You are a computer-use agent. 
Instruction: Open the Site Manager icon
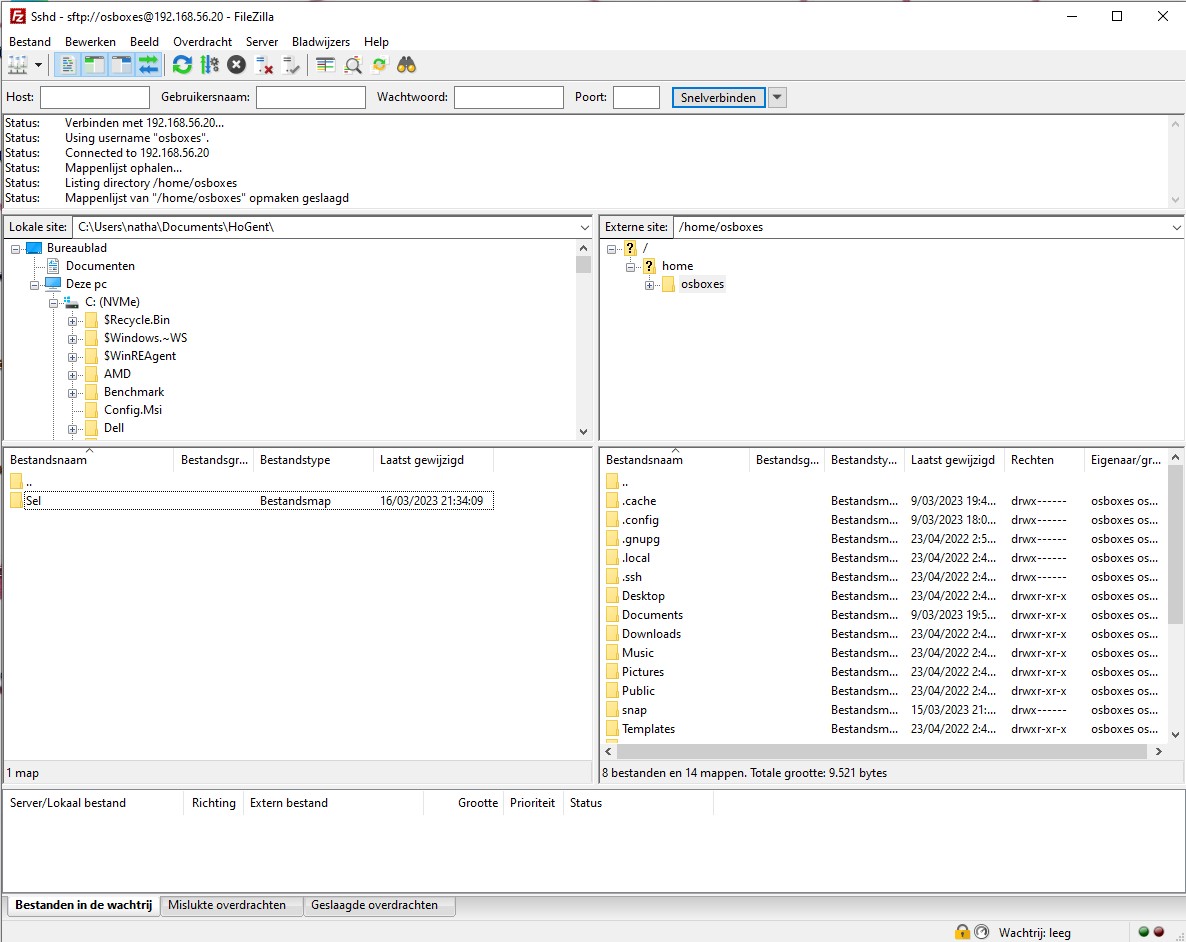coord(18,65)
